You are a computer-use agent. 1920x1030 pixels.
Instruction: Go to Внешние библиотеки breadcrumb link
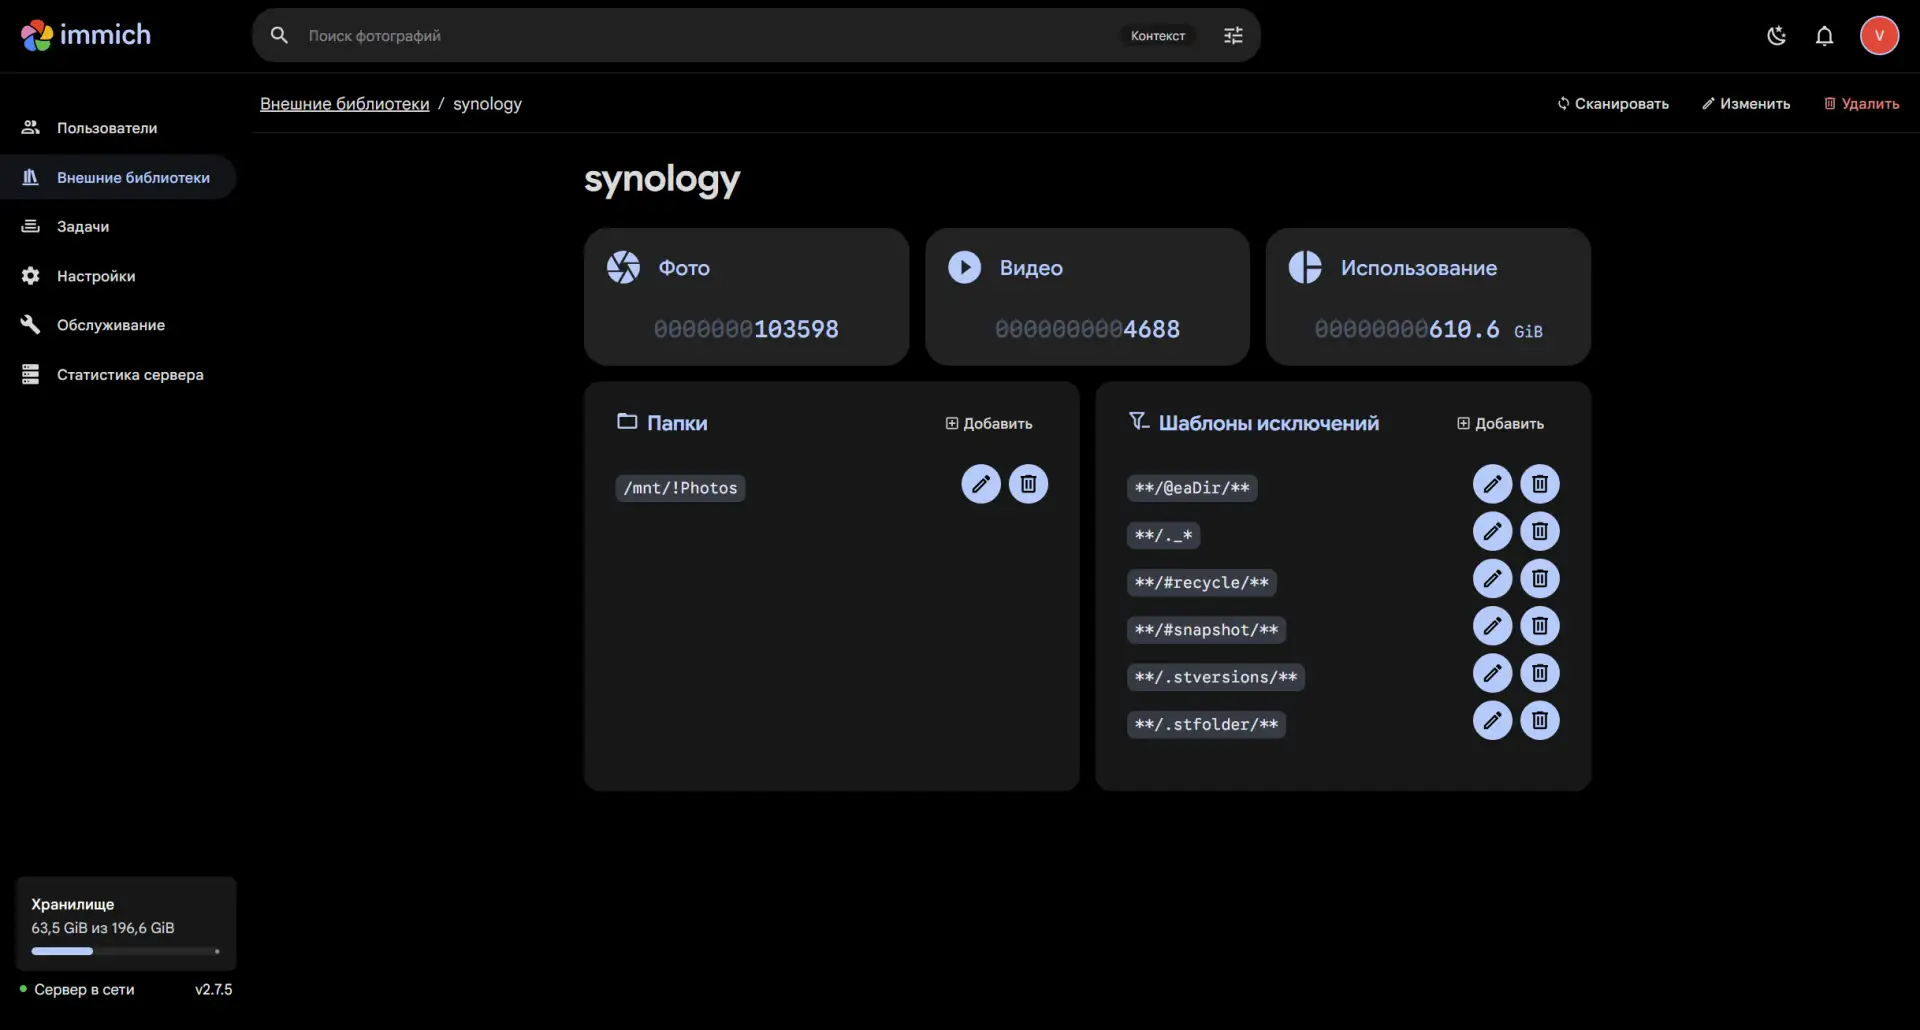coord(345,104)
